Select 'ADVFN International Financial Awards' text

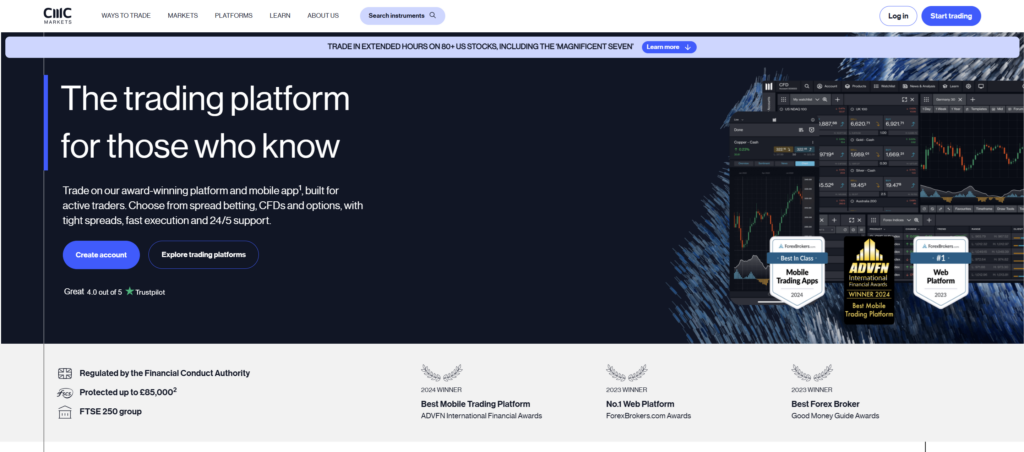481,415
